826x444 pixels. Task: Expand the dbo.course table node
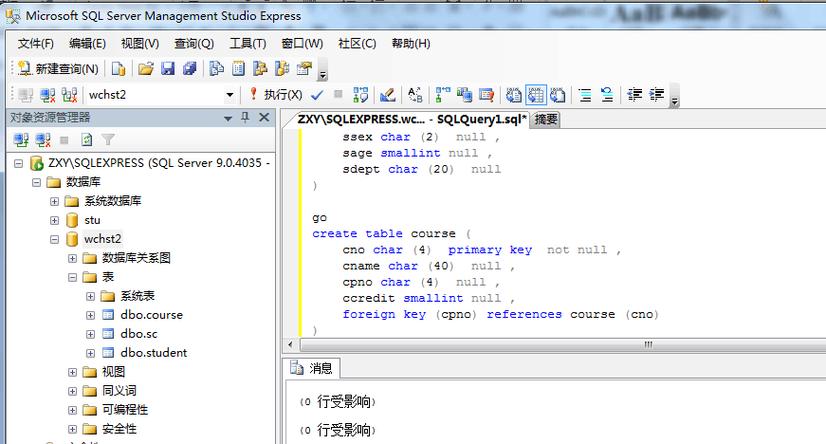91,315
